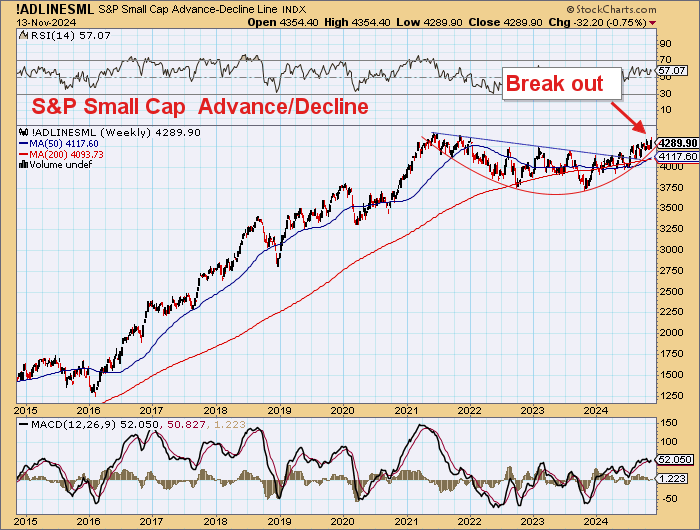The width and height of the screenshot is (700, 530).
Task: Click the 150 level on MACD axis
Action: pos(668,422)
